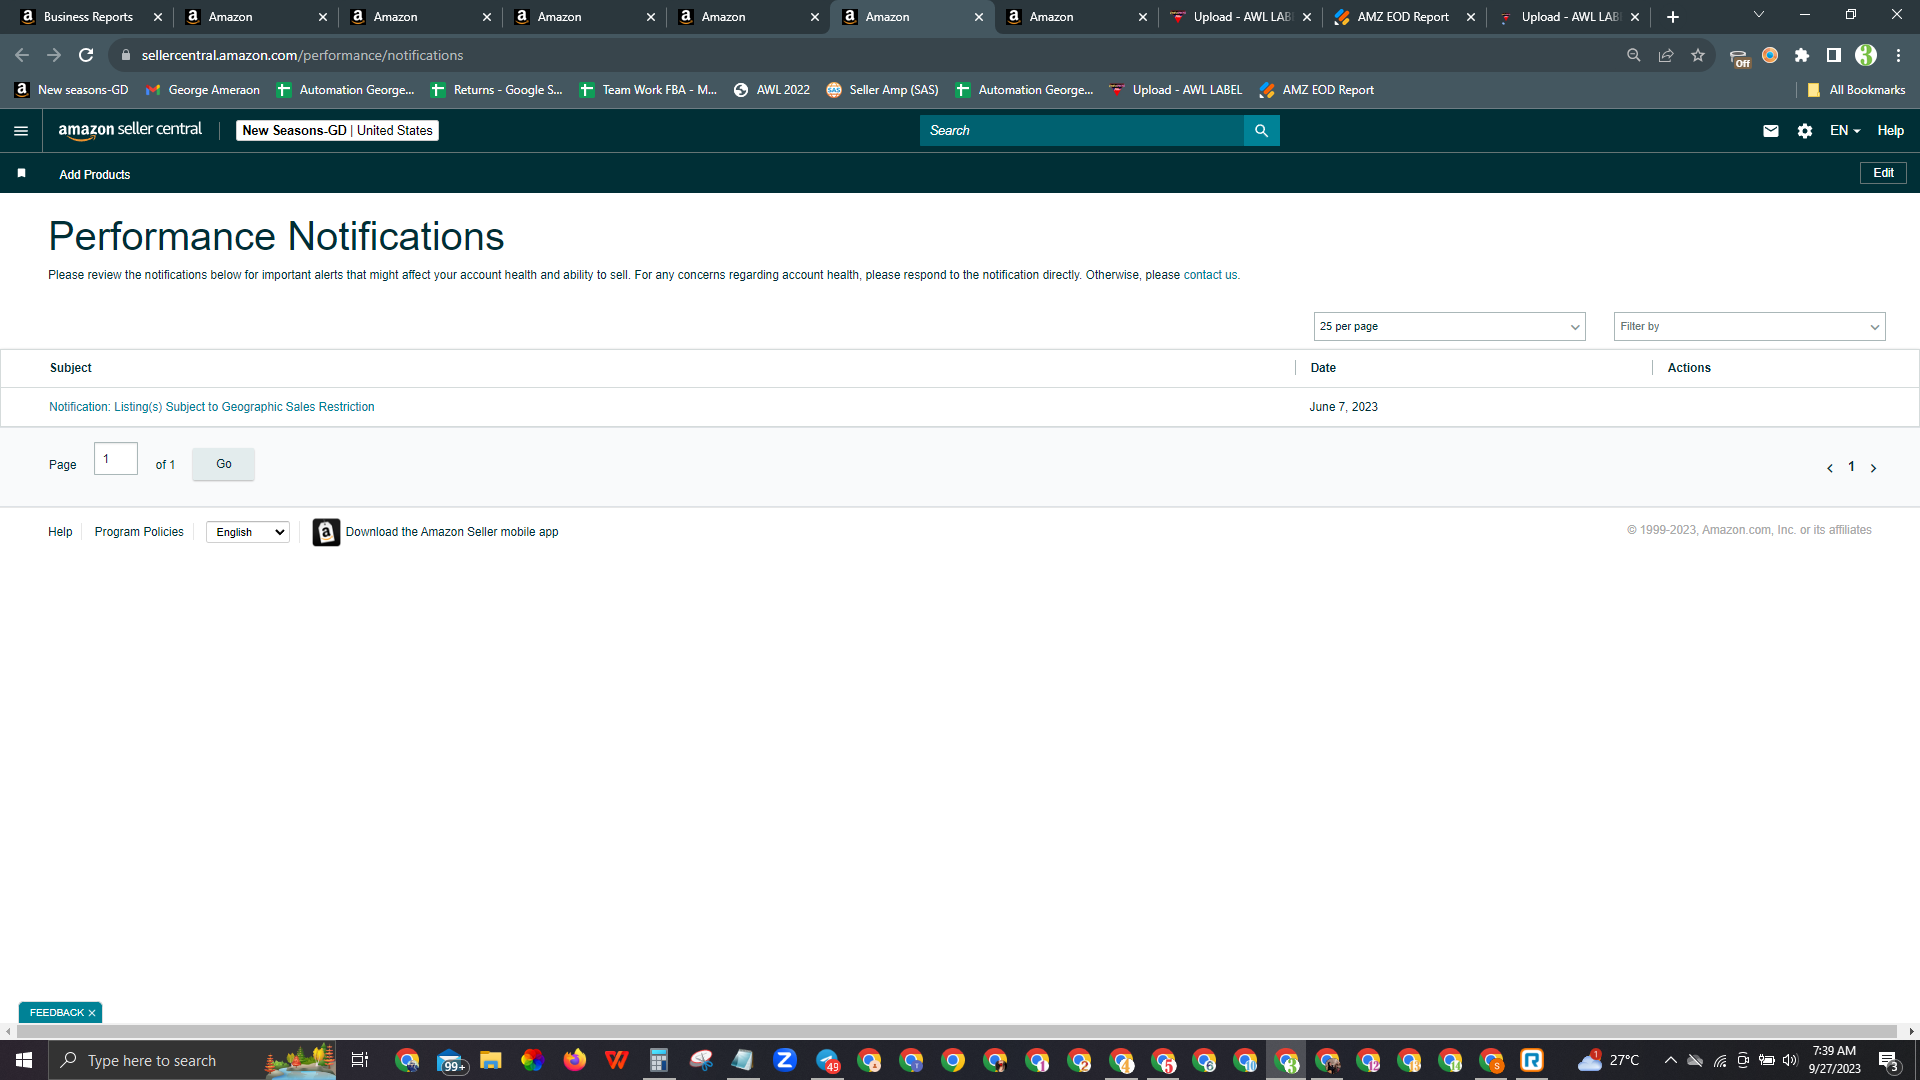Reload the page in browser toolbar
This screenshot has width=1920, height=1080.
click(x=86, y=55)
